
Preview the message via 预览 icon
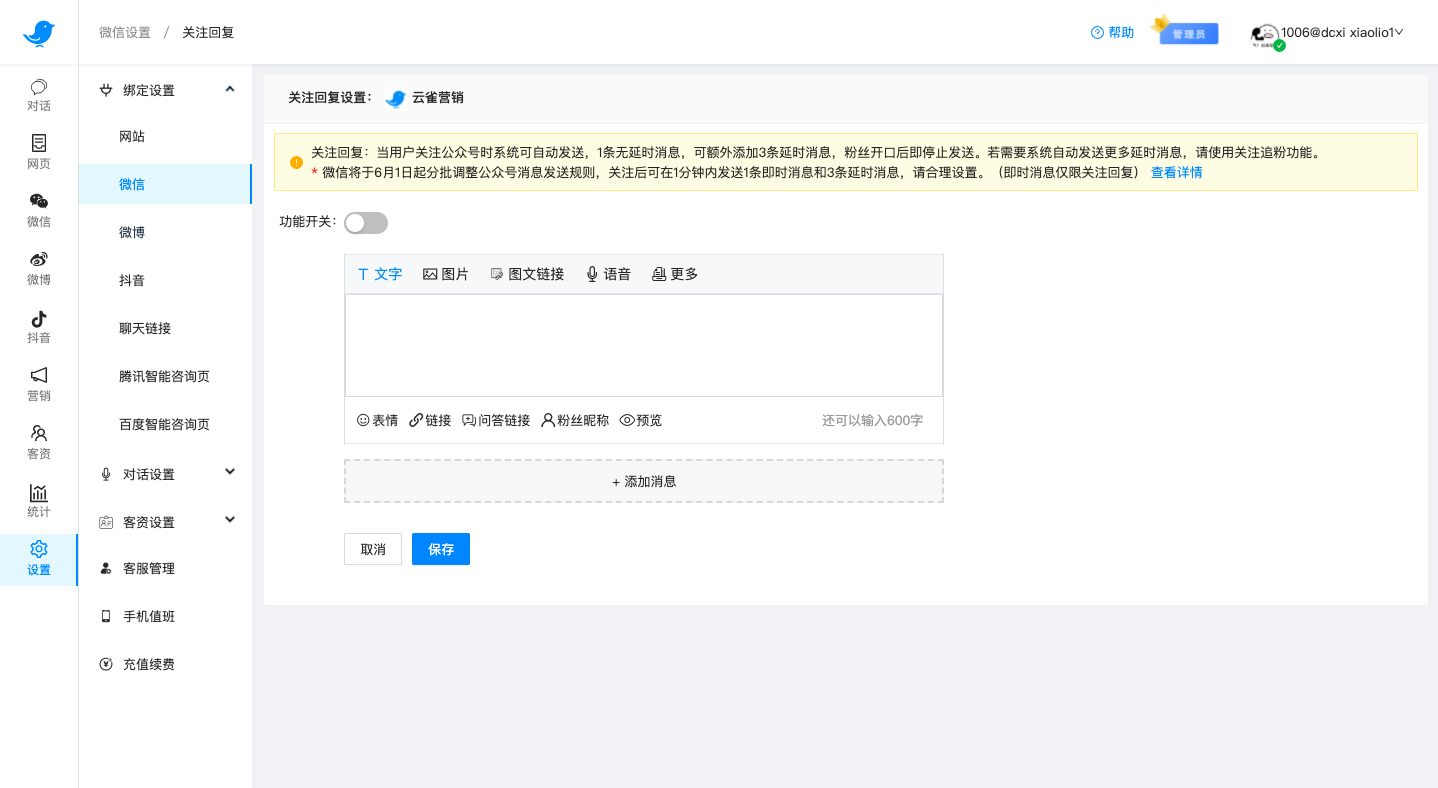coord(640,420)
